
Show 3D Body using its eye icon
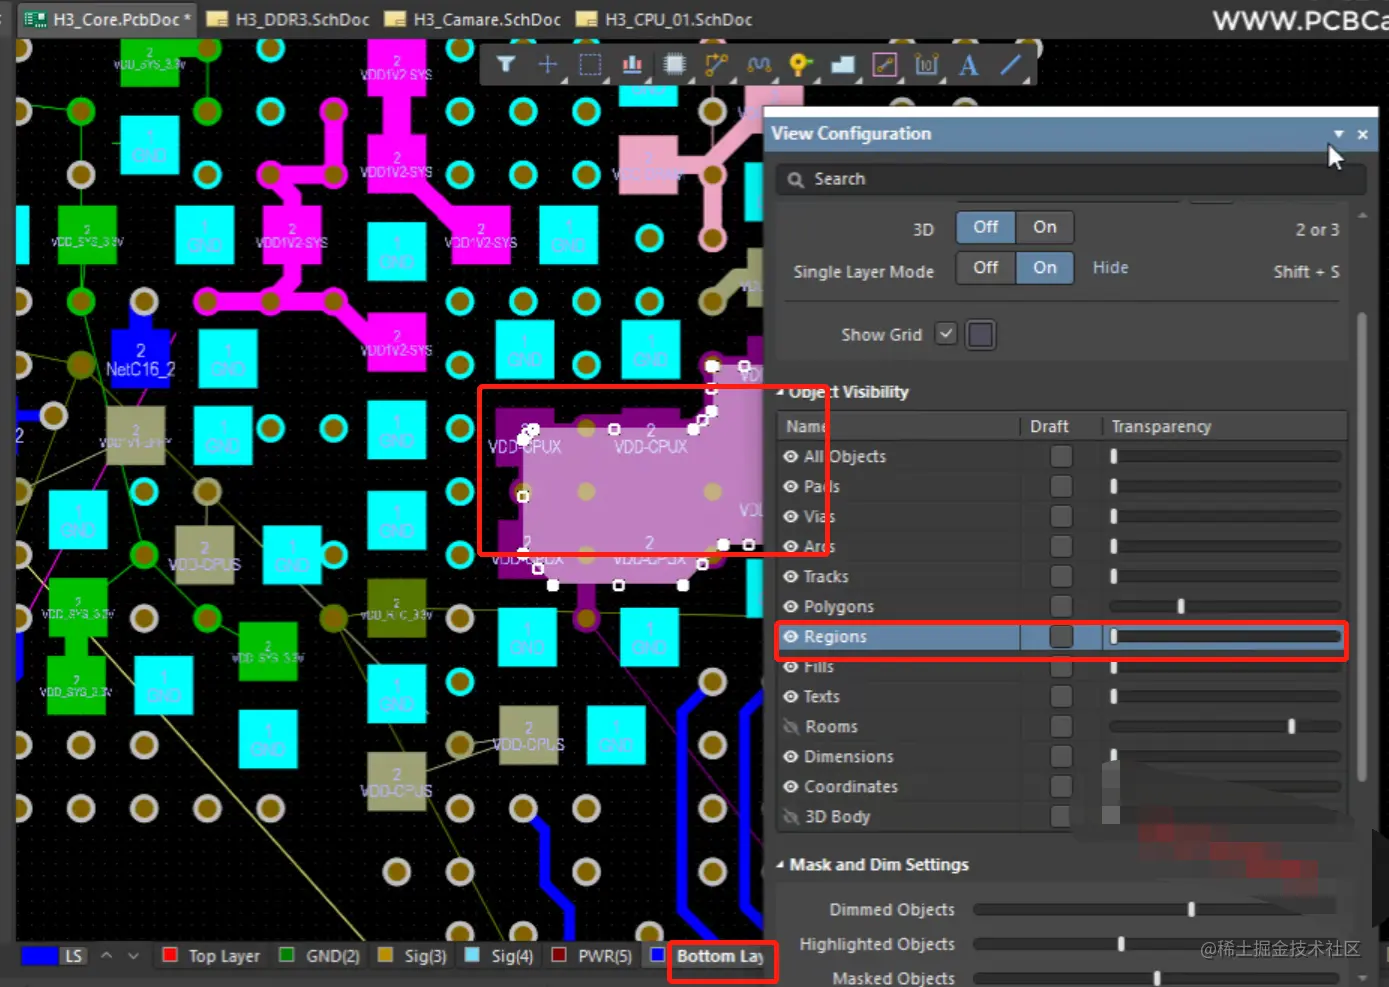click(x=791, y=816)
